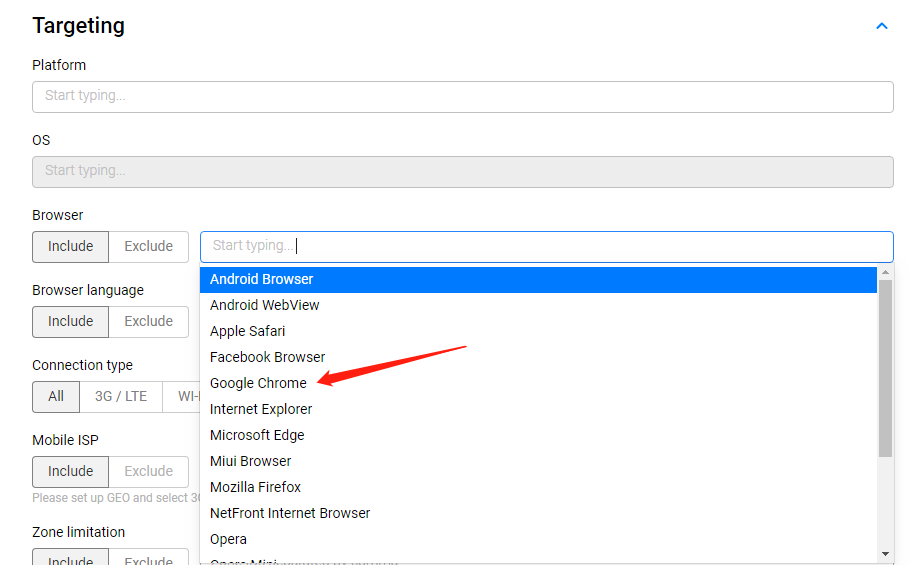Click the Browser search input field
The height and width of the screenshot is (565, 924).
546,246
